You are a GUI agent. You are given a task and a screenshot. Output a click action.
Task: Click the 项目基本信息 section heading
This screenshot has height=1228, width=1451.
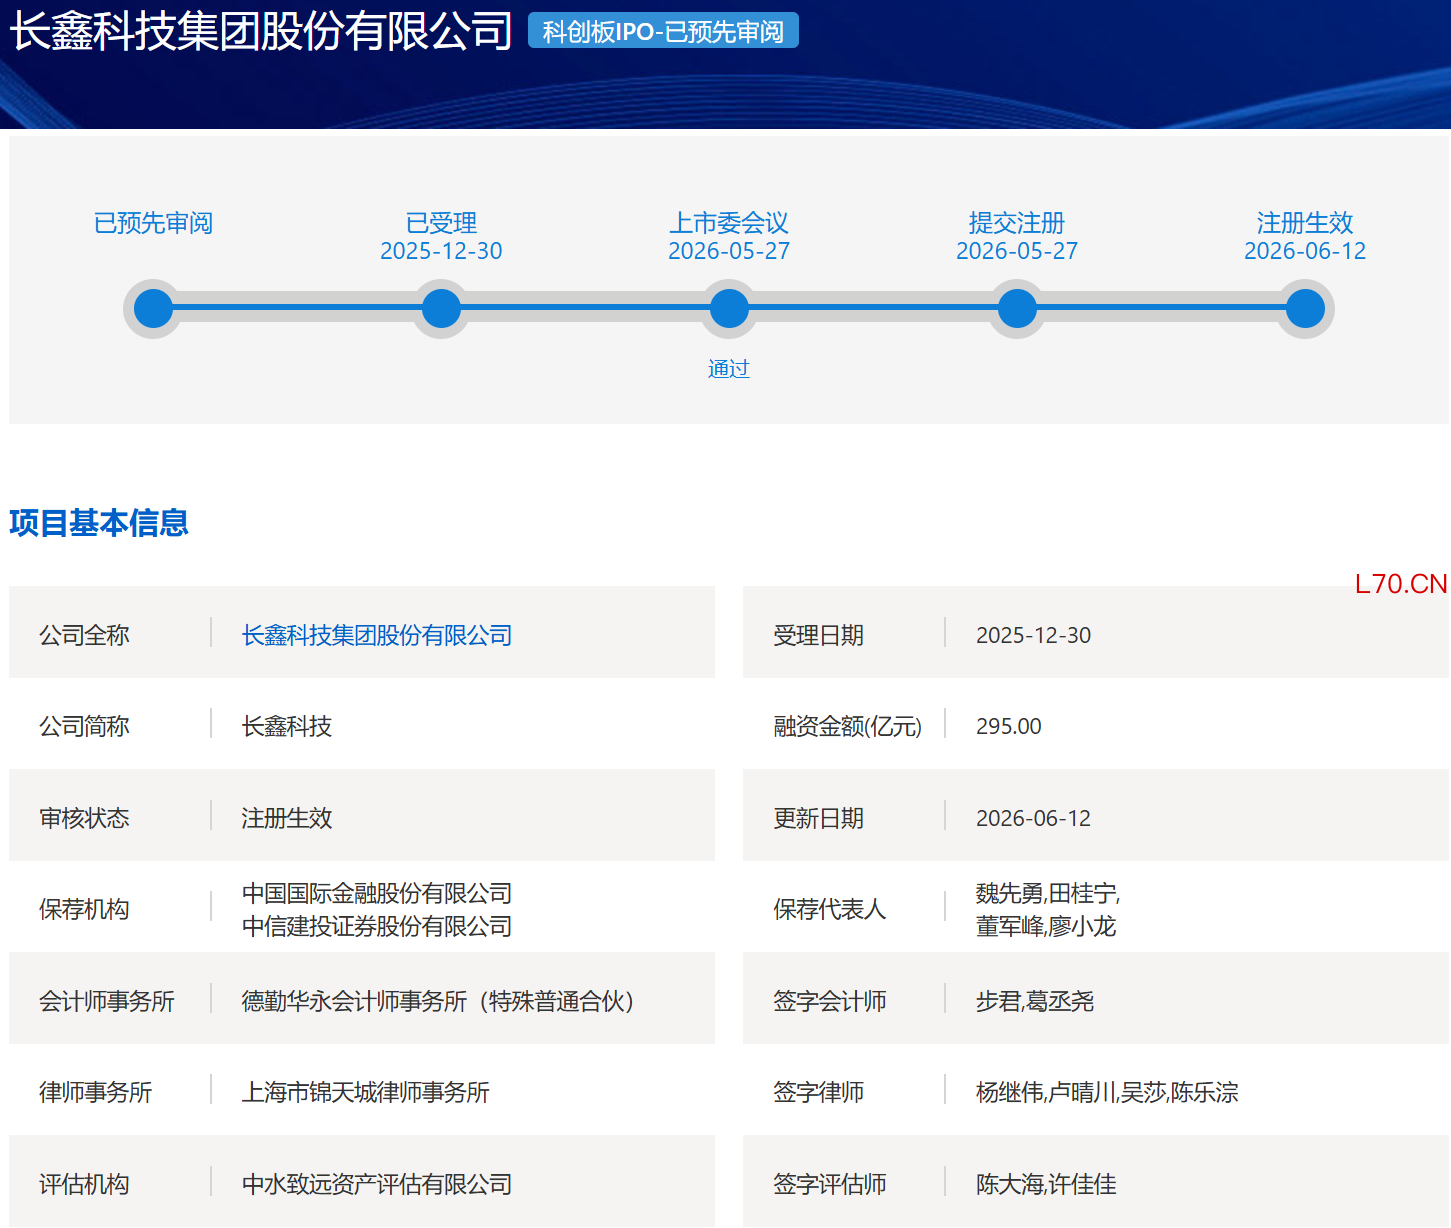point(99,523)
